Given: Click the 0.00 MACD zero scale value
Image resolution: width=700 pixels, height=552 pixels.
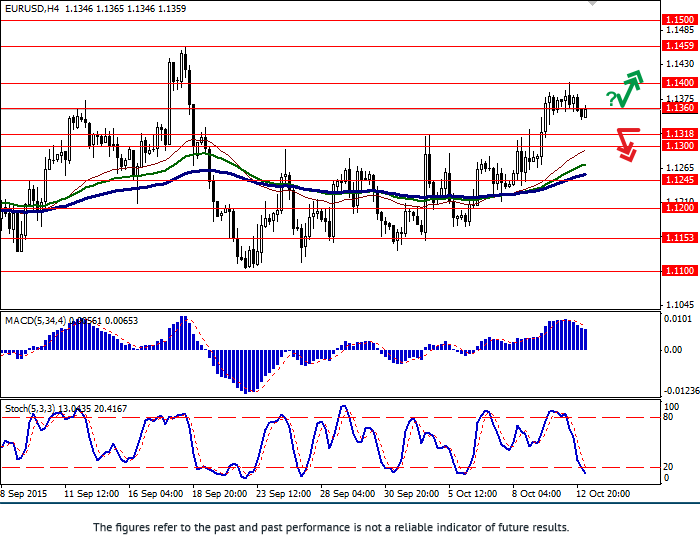Looking at the screenshot, I should pos(673,350).
